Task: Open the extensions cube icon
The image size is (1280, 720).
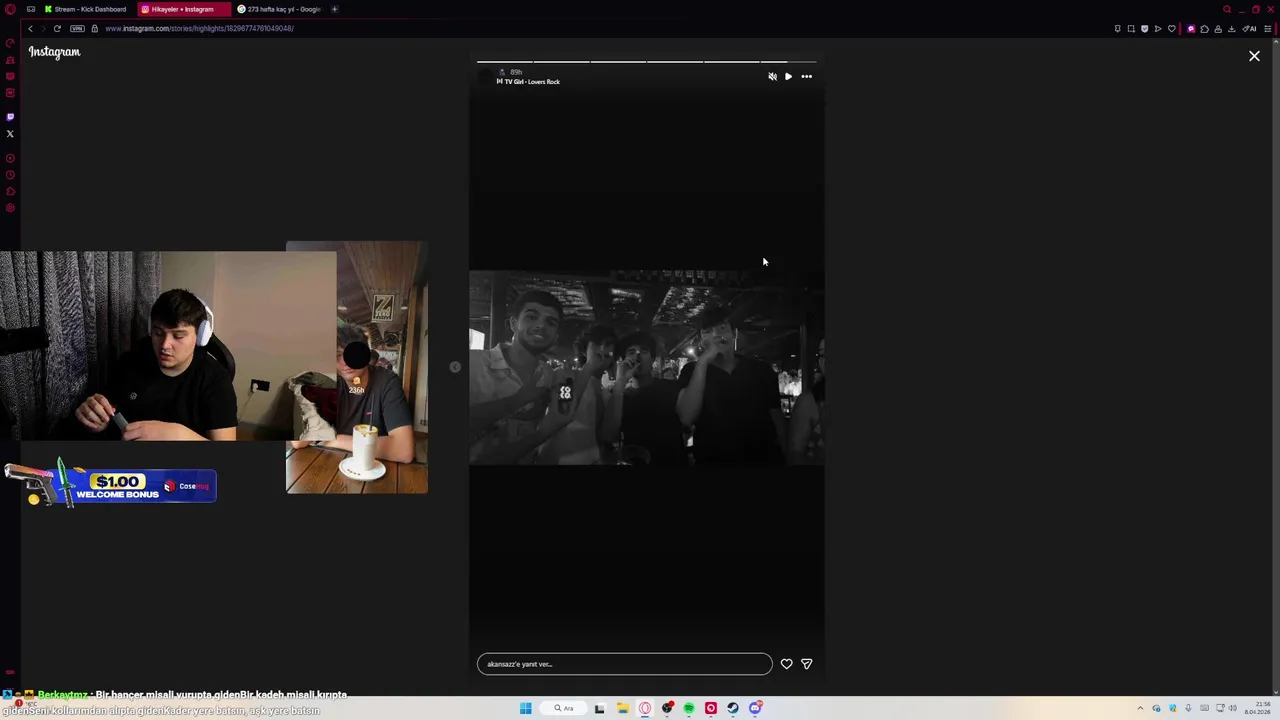Action: tap(1205, 29)
